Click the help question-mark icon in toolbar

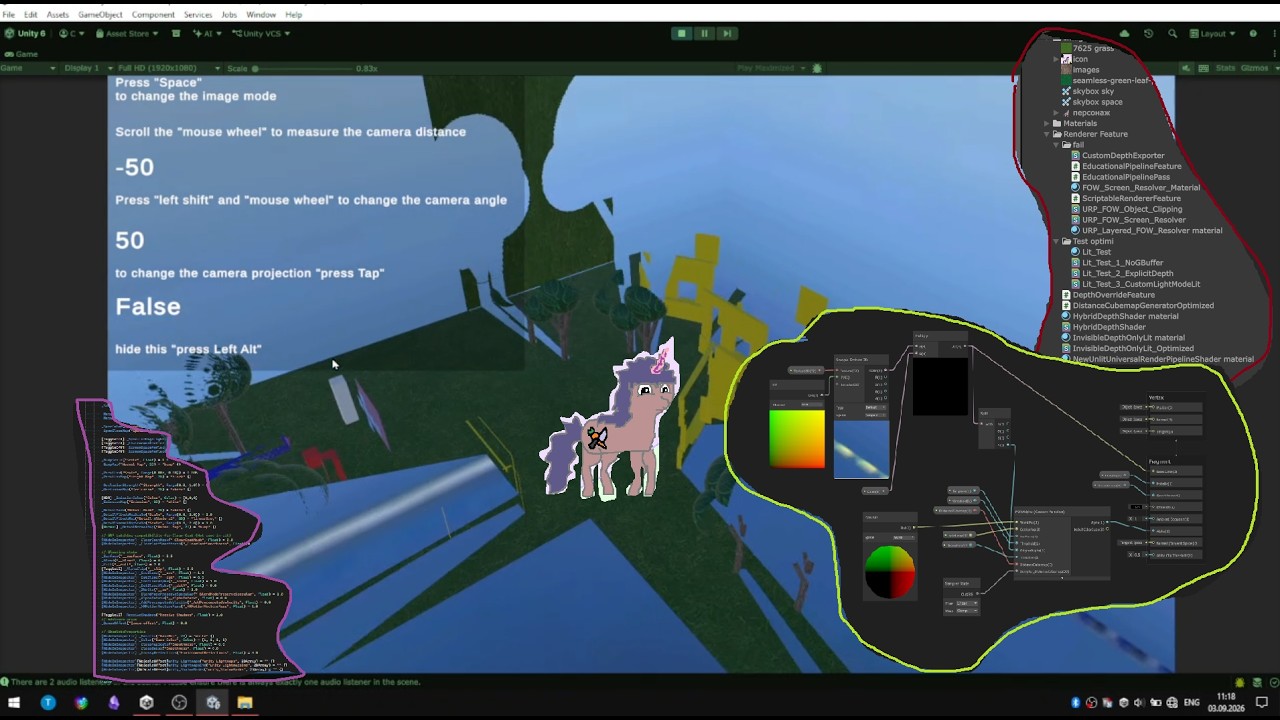coord(1253,33)
